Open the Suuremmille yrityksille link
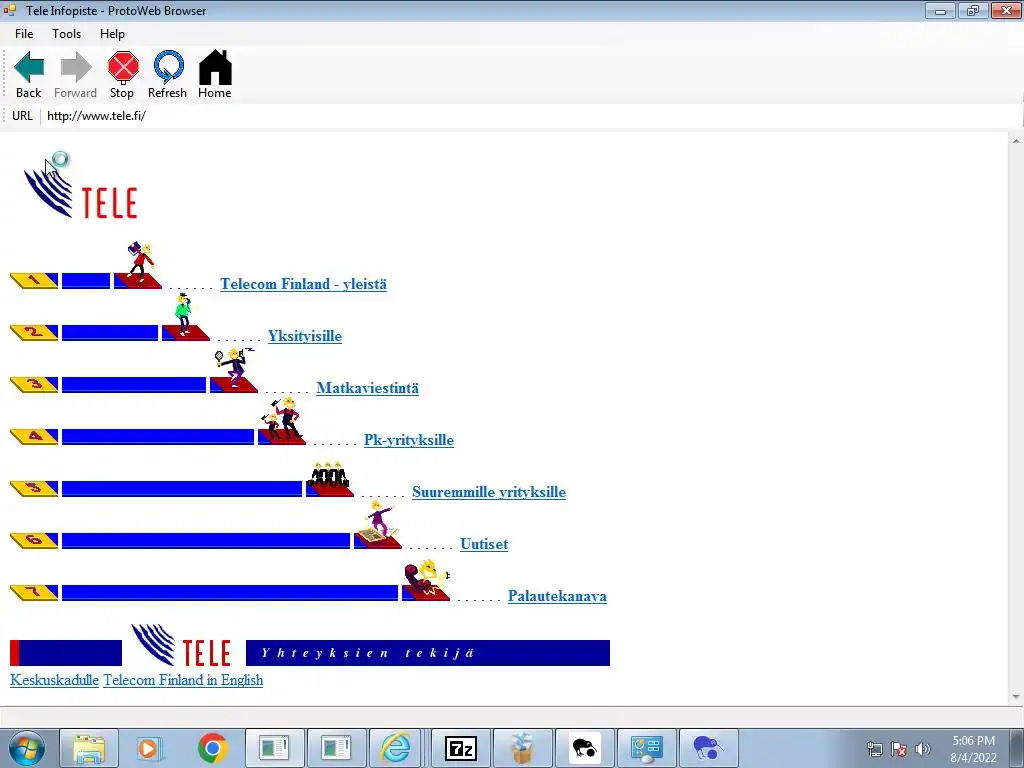 [x=489, y=492]
